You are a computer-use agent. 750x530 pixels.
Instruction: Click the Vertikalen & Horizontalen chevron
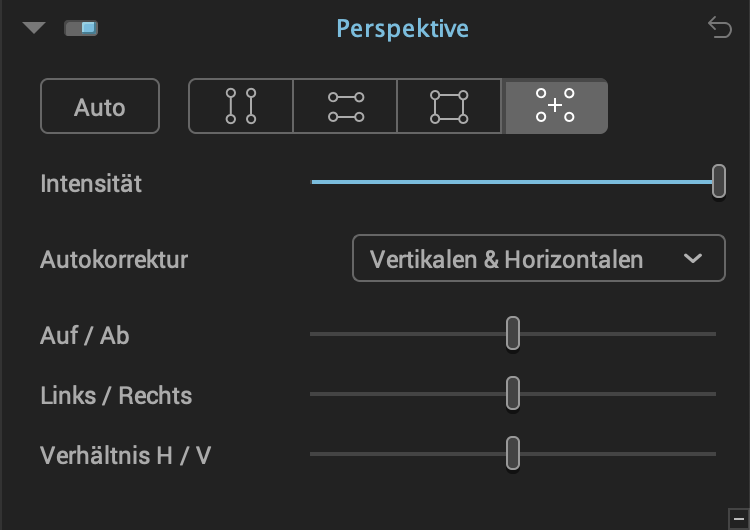693,259
